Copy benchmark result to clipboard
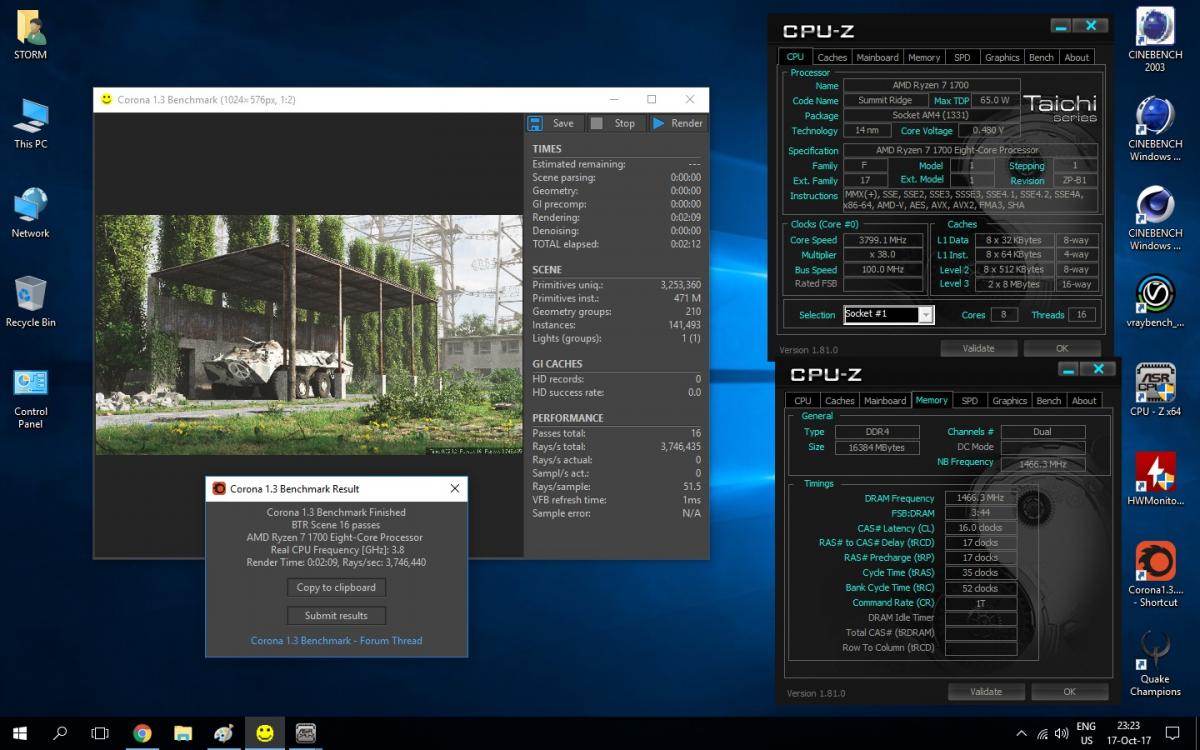 pyautogui.click(x=336, y=588)
